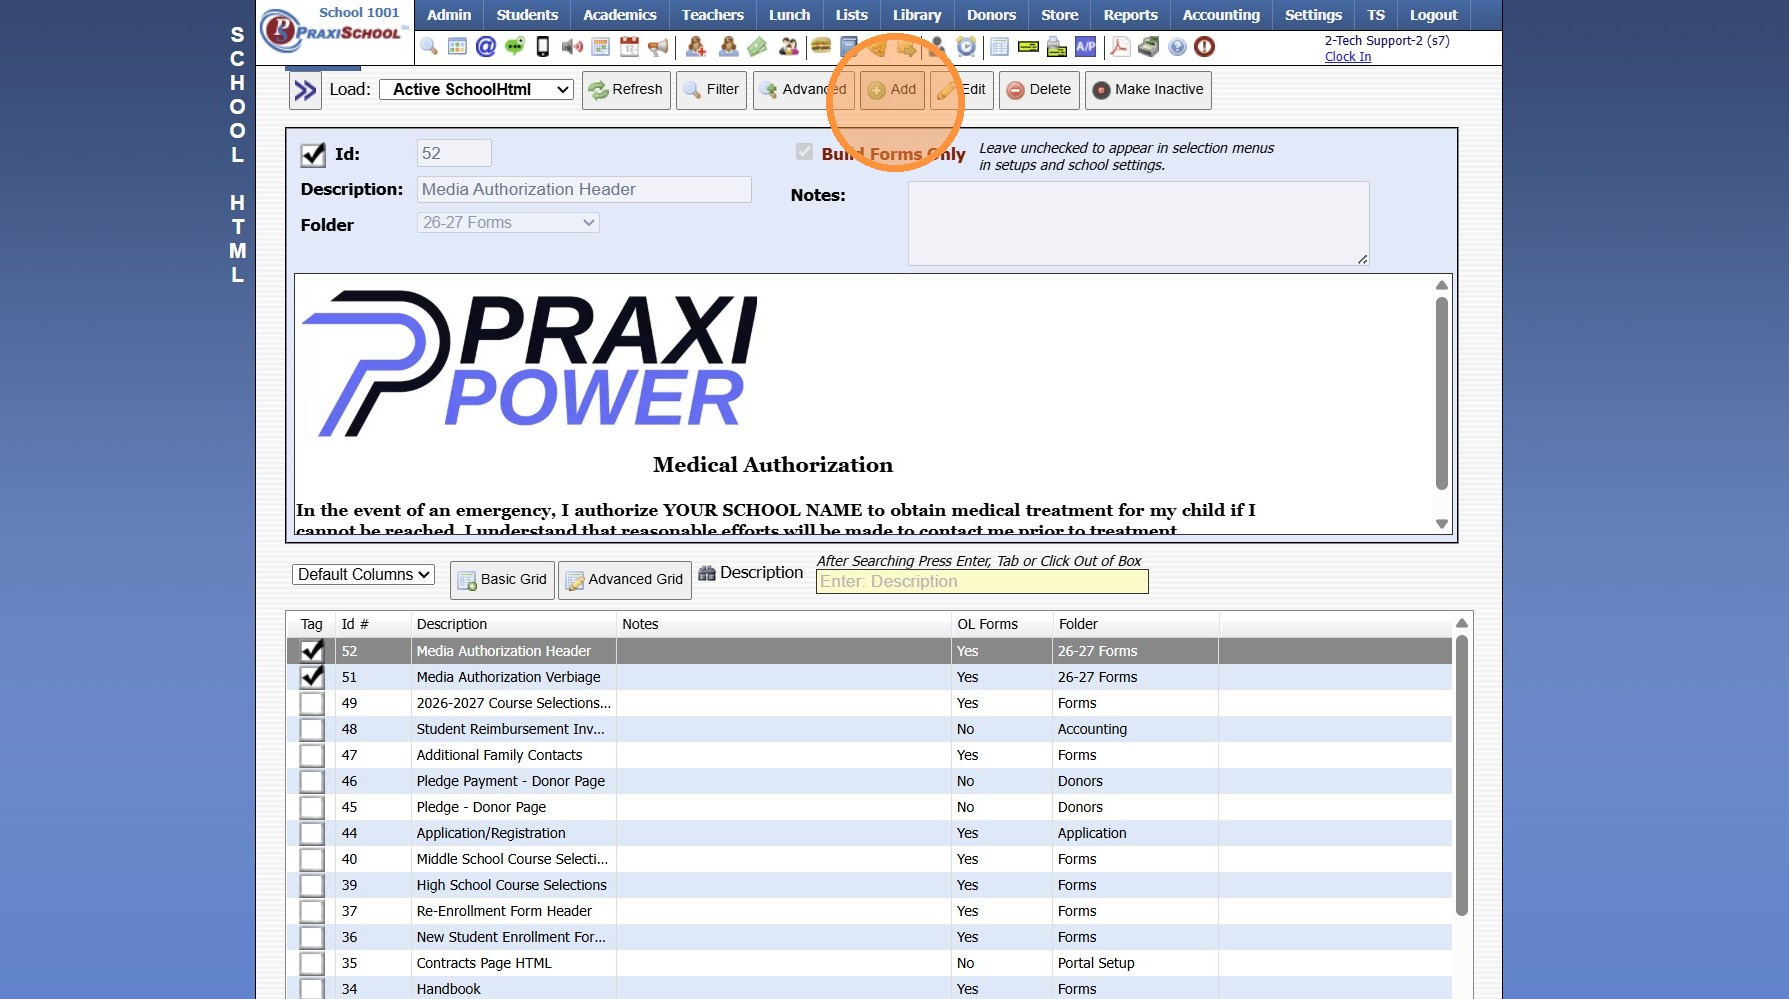The height and width of the screenshot is (999, 1789).
Task: Tag row 48 Student Reimbursement
Action: coord(312,729)
